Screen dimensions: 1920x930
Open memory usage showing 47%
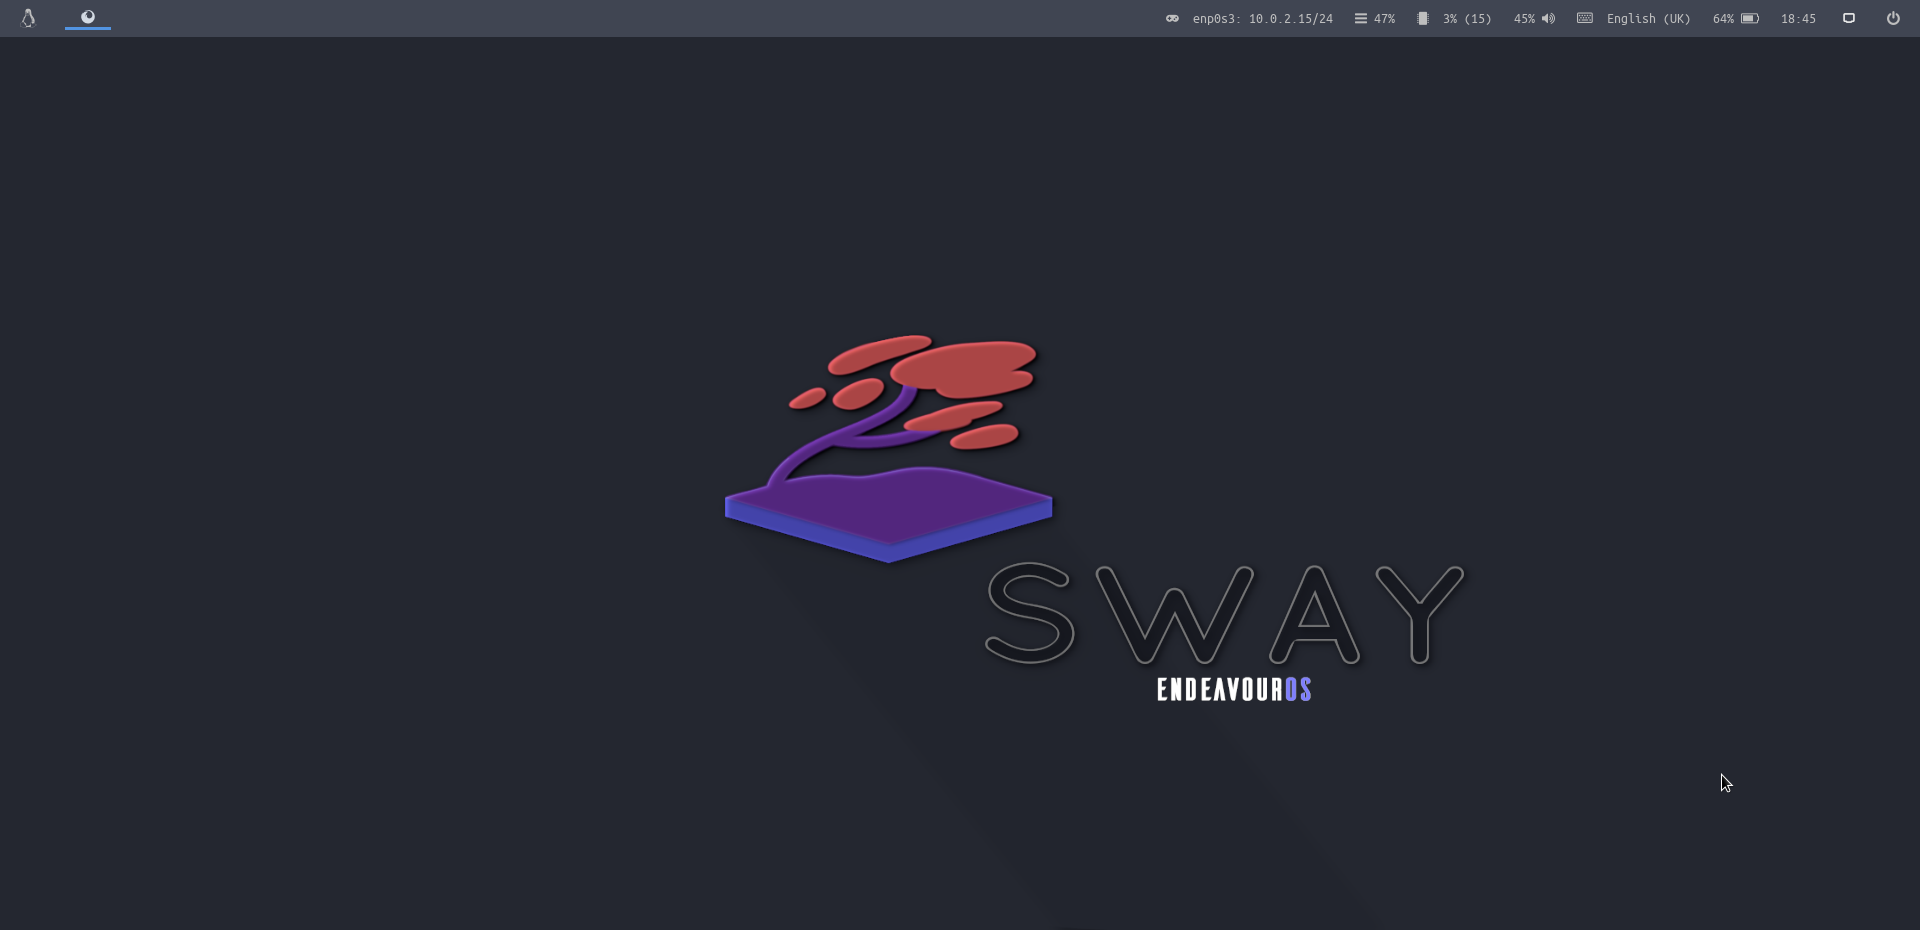pyautogui.click(x=1384, y=19)
